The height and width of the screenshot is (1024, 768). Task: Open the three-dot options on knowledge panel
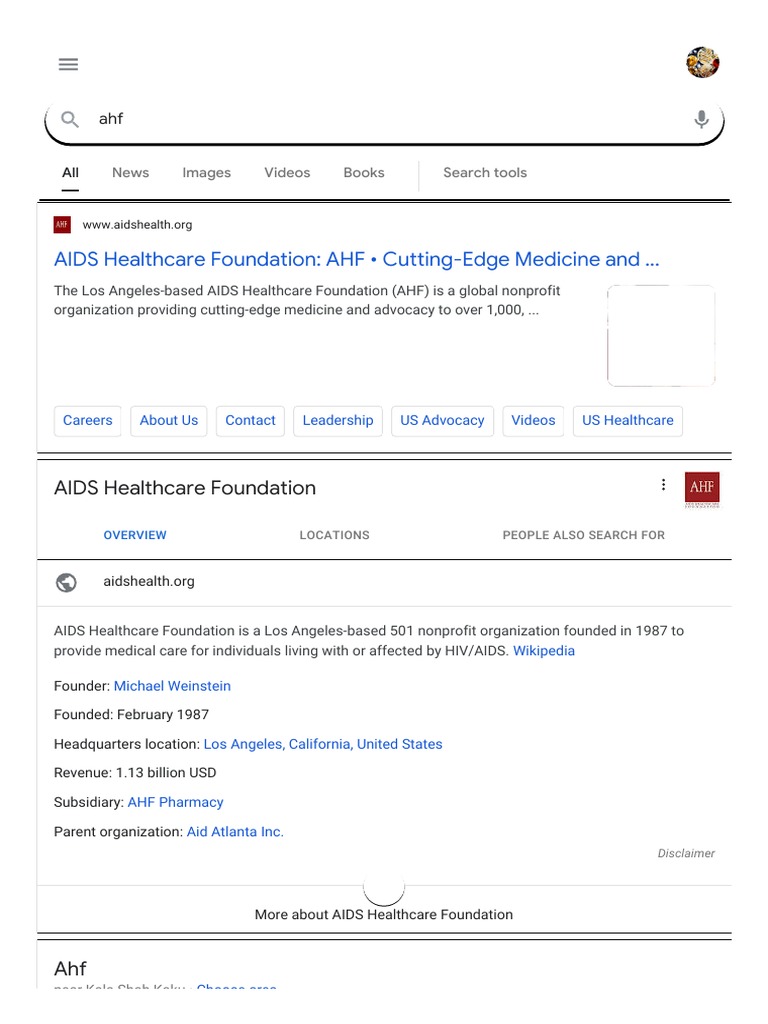(x=663, y=485)
